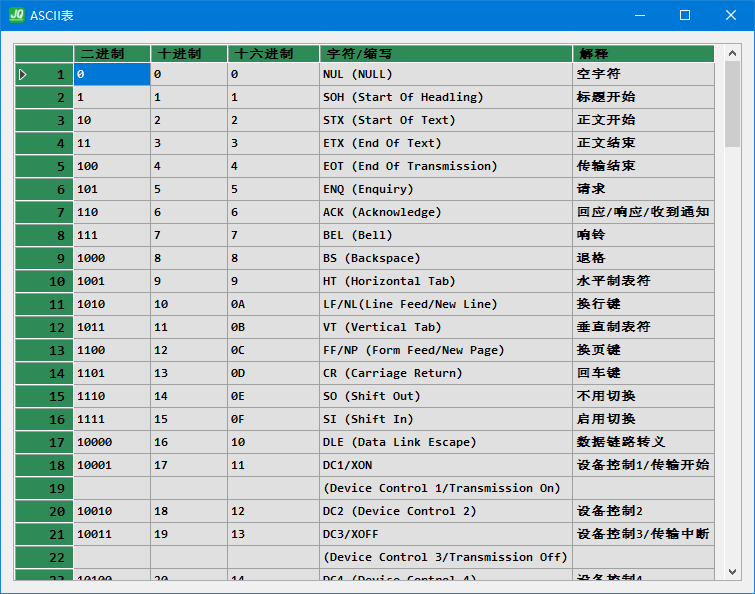Click the vertical scrollbar thumb
Image resolution: width=755 pixels, height=594 pixels.
[732, 104]
